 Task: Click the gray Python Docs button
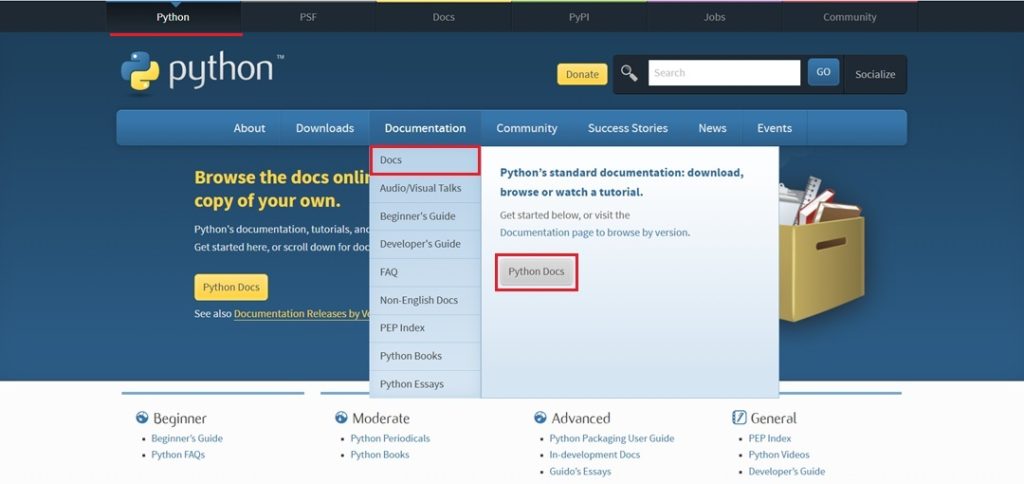536,272
